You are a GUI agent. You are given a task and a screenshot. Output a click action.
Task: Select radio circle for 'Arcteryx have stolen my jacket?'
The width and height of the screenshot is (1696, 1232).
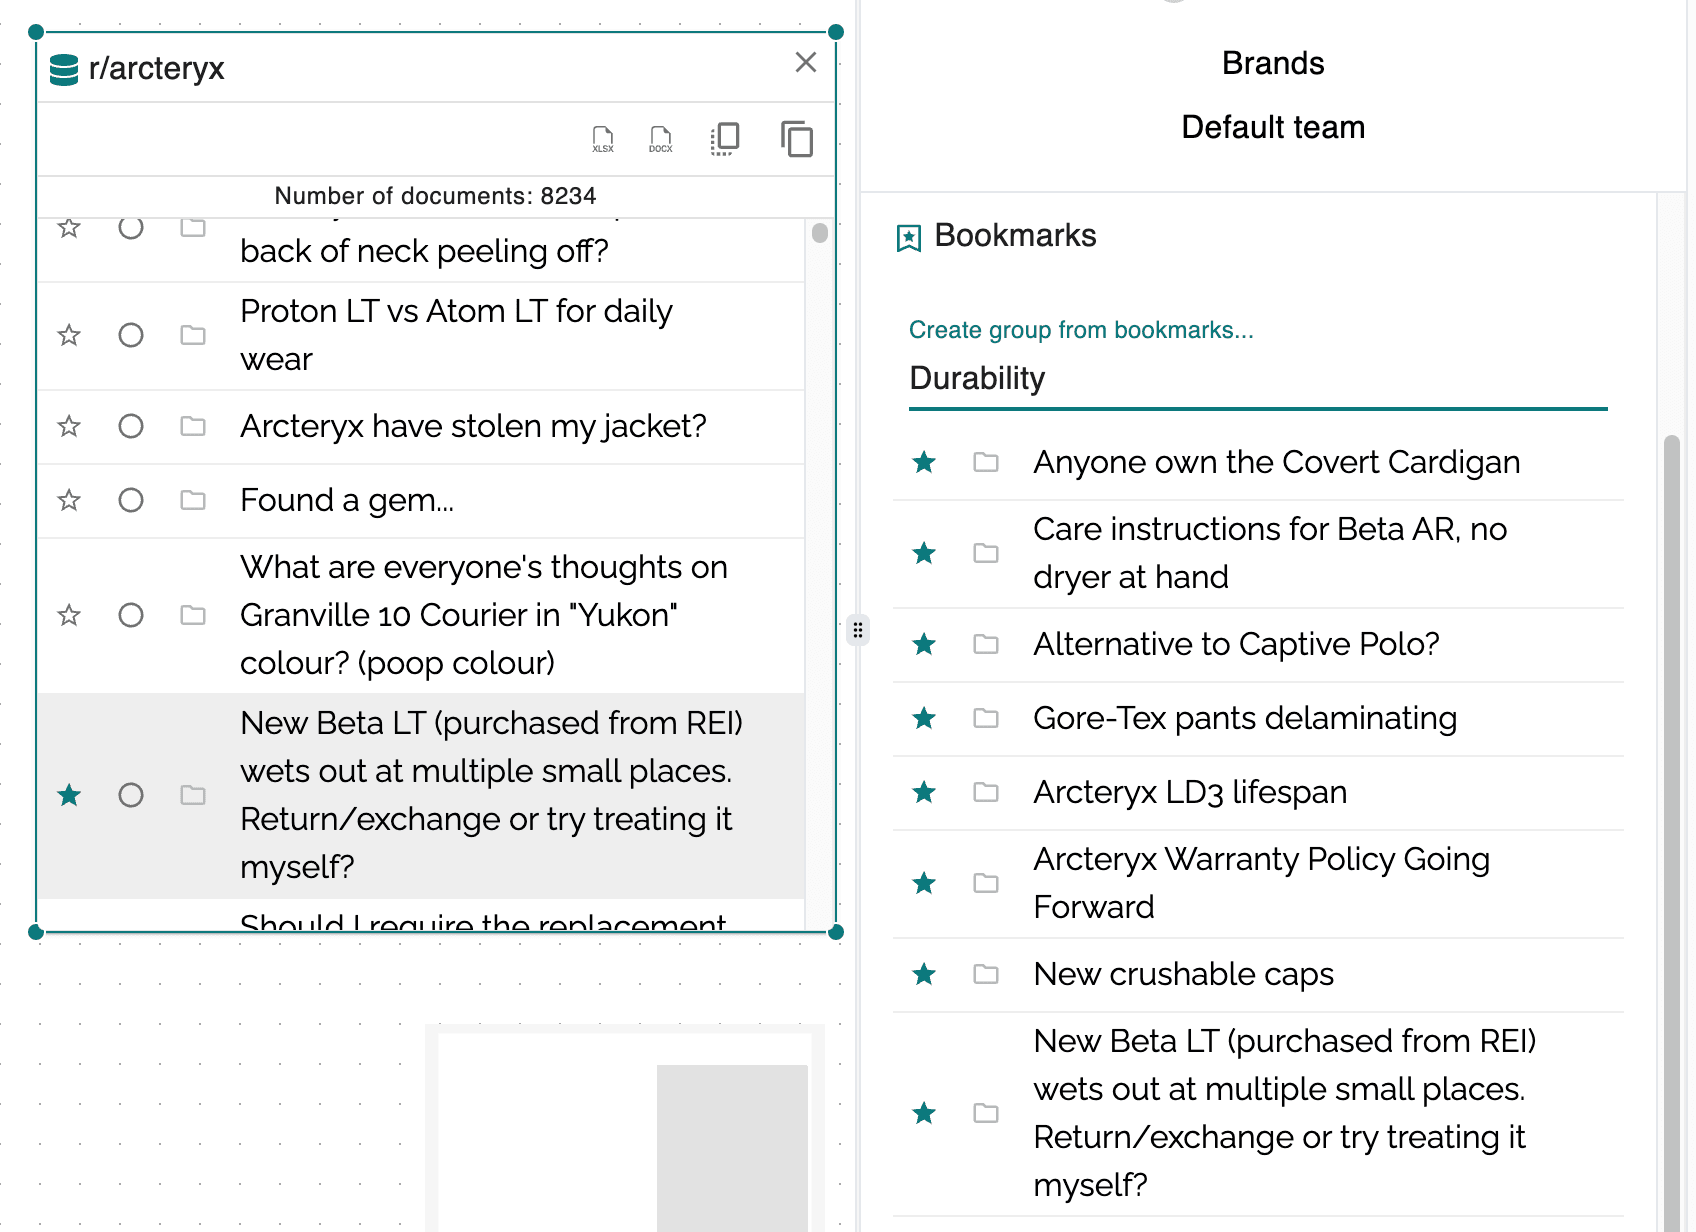point(131,427)
